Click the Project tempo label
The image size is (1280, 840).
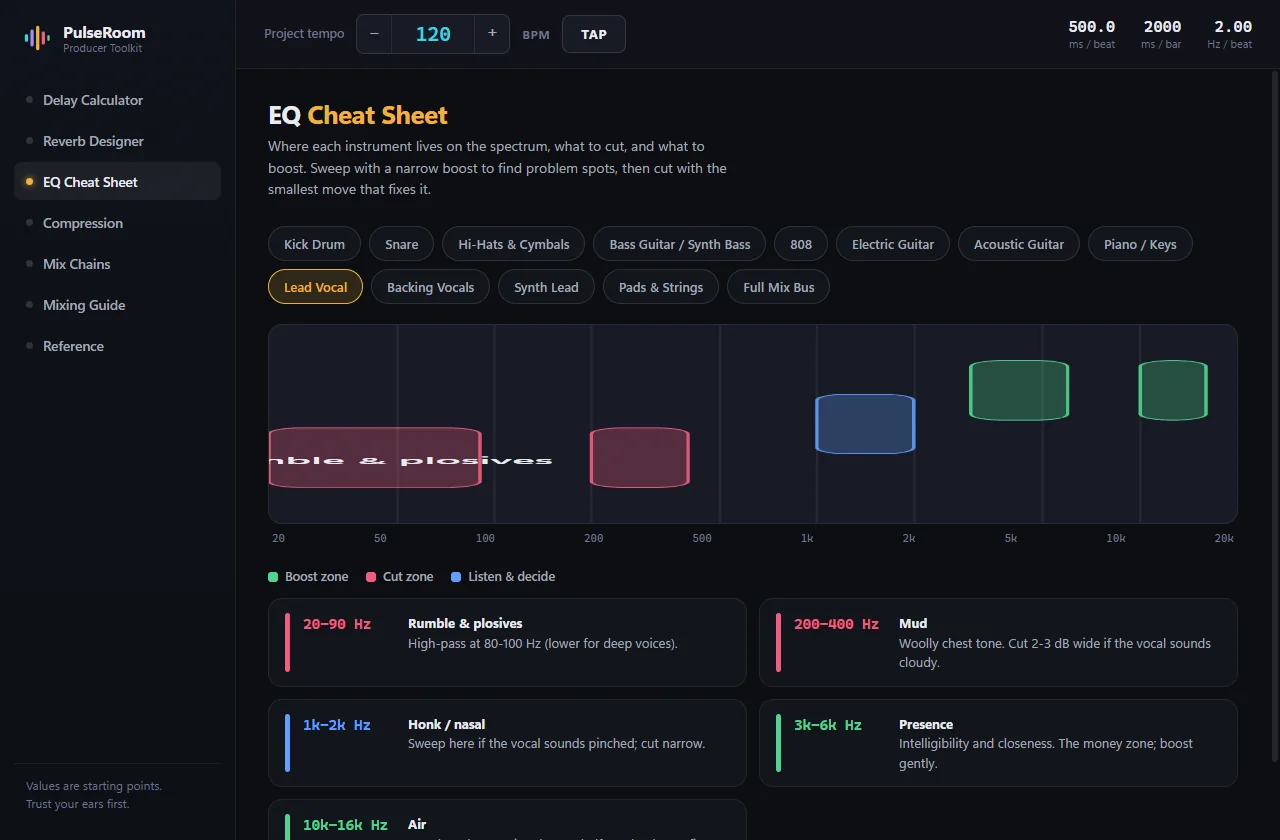pyautogui.click(x=304, y=34)
